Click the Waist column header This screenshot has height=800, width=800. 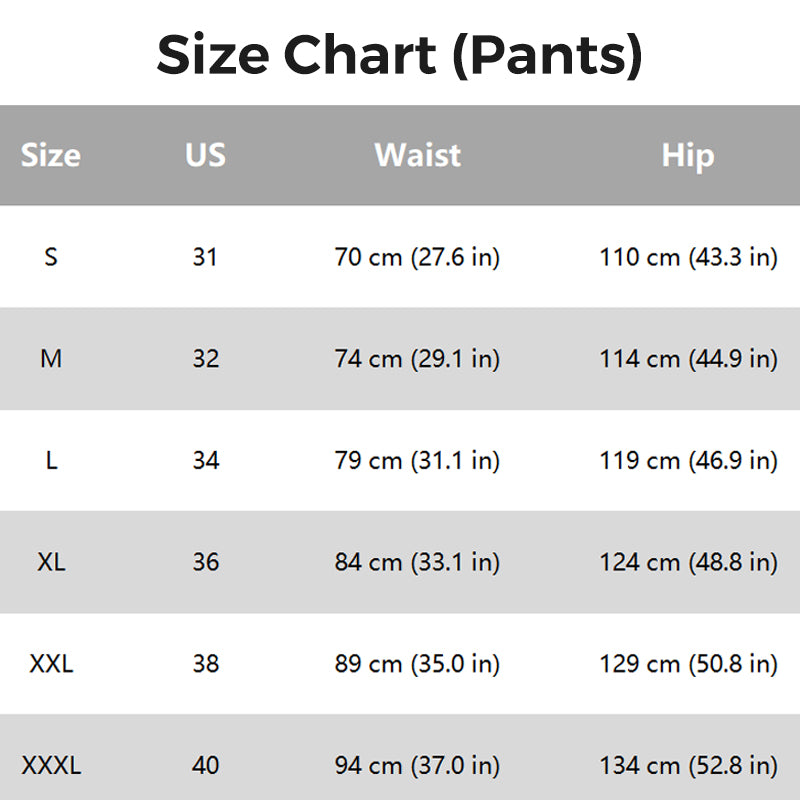tap(417, 155)
